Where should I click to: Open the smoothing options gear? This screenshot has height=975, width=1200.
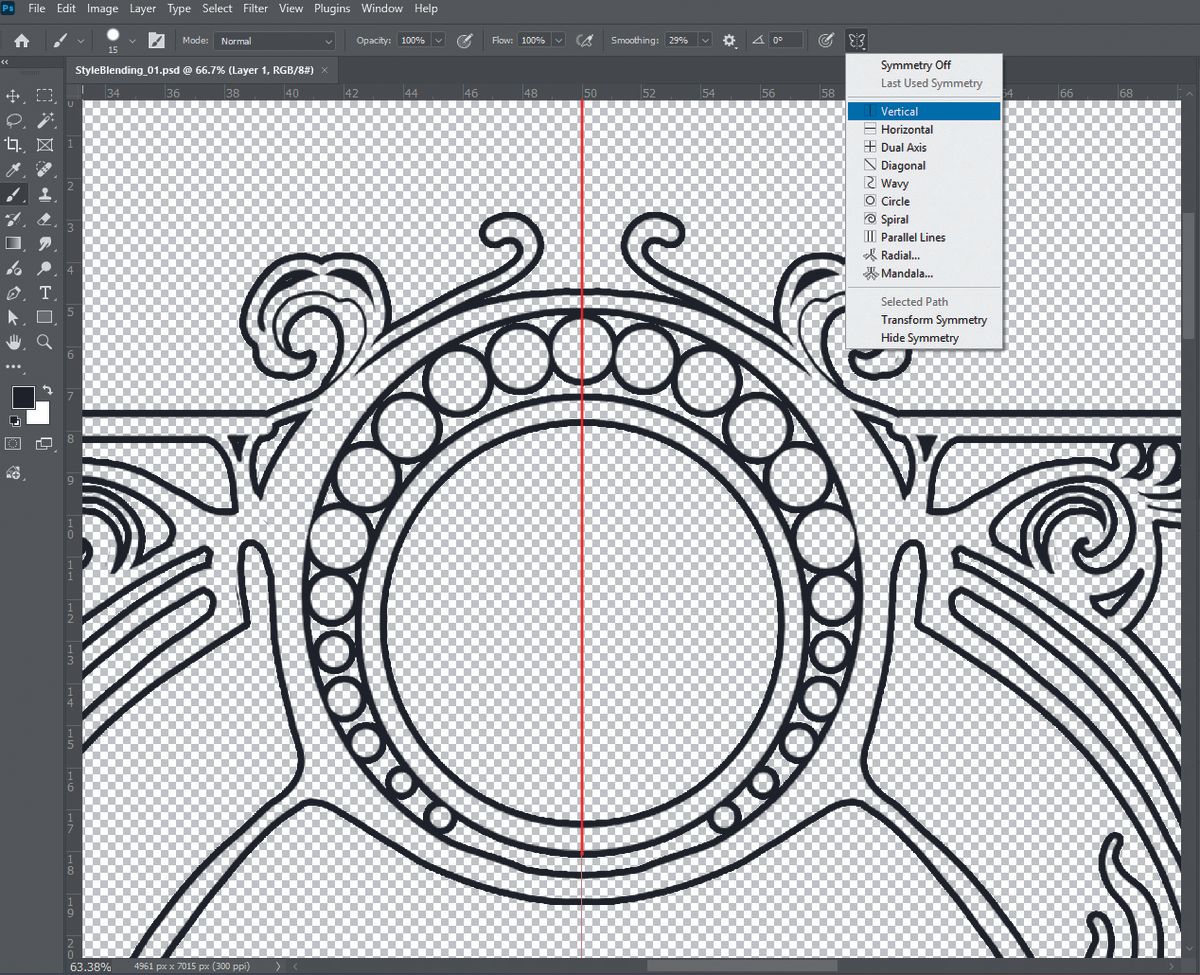click(x=730, y=41)
